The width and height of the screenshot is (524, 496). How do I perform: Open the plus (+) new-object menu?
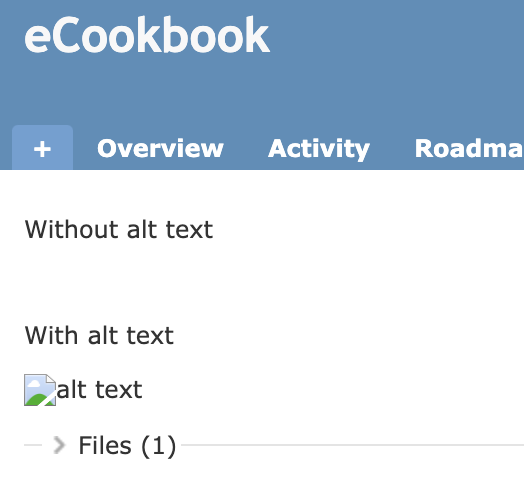pyautogui.click(x=42, y=148)
